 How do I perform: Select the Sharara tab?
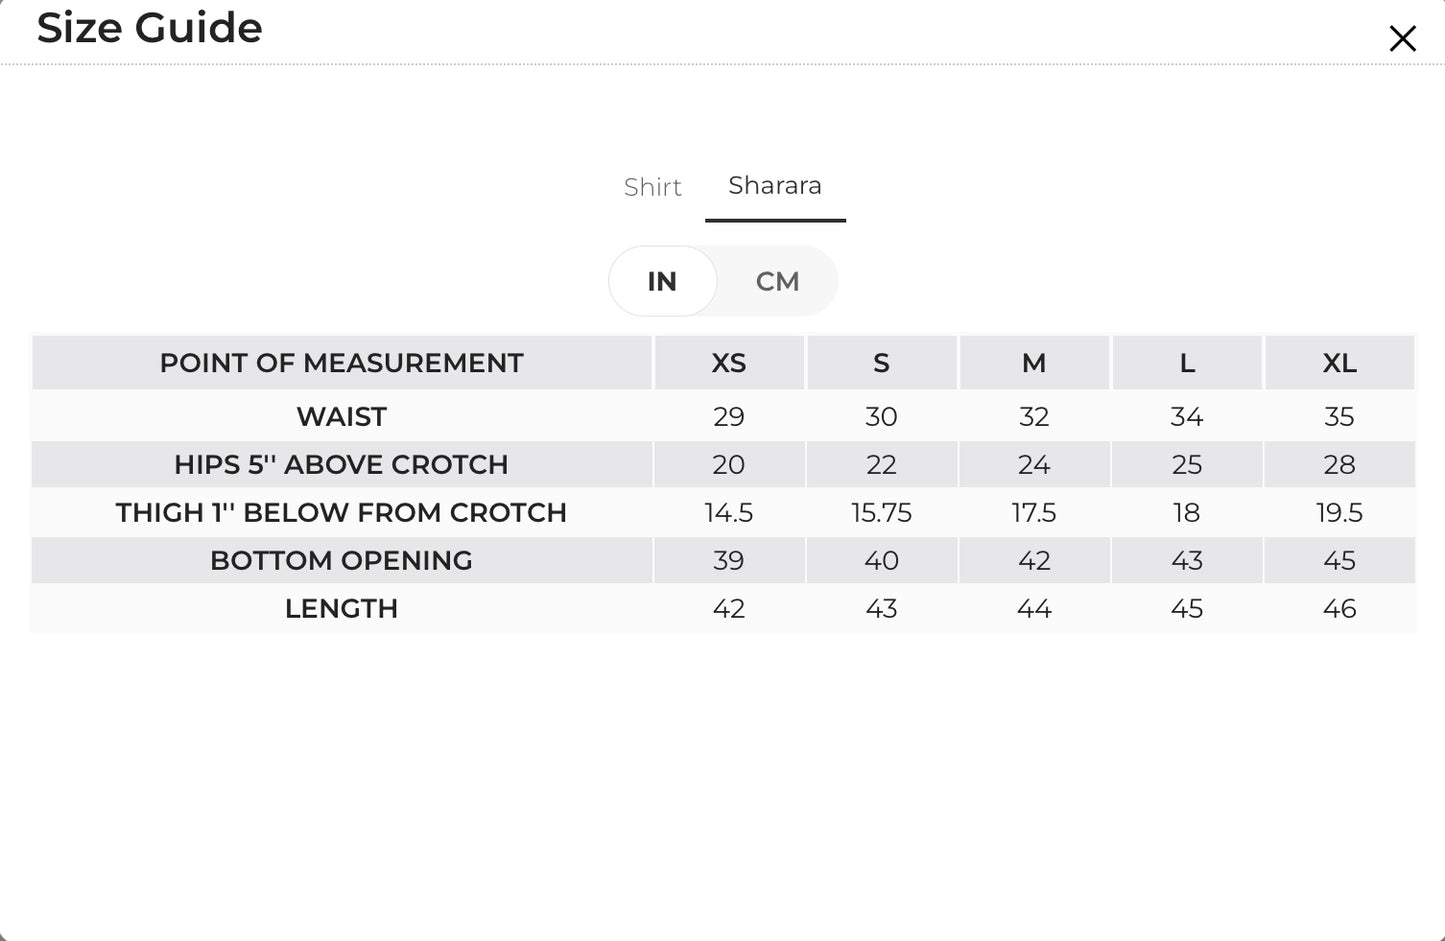pyautogui.click(x=775, y=186)
